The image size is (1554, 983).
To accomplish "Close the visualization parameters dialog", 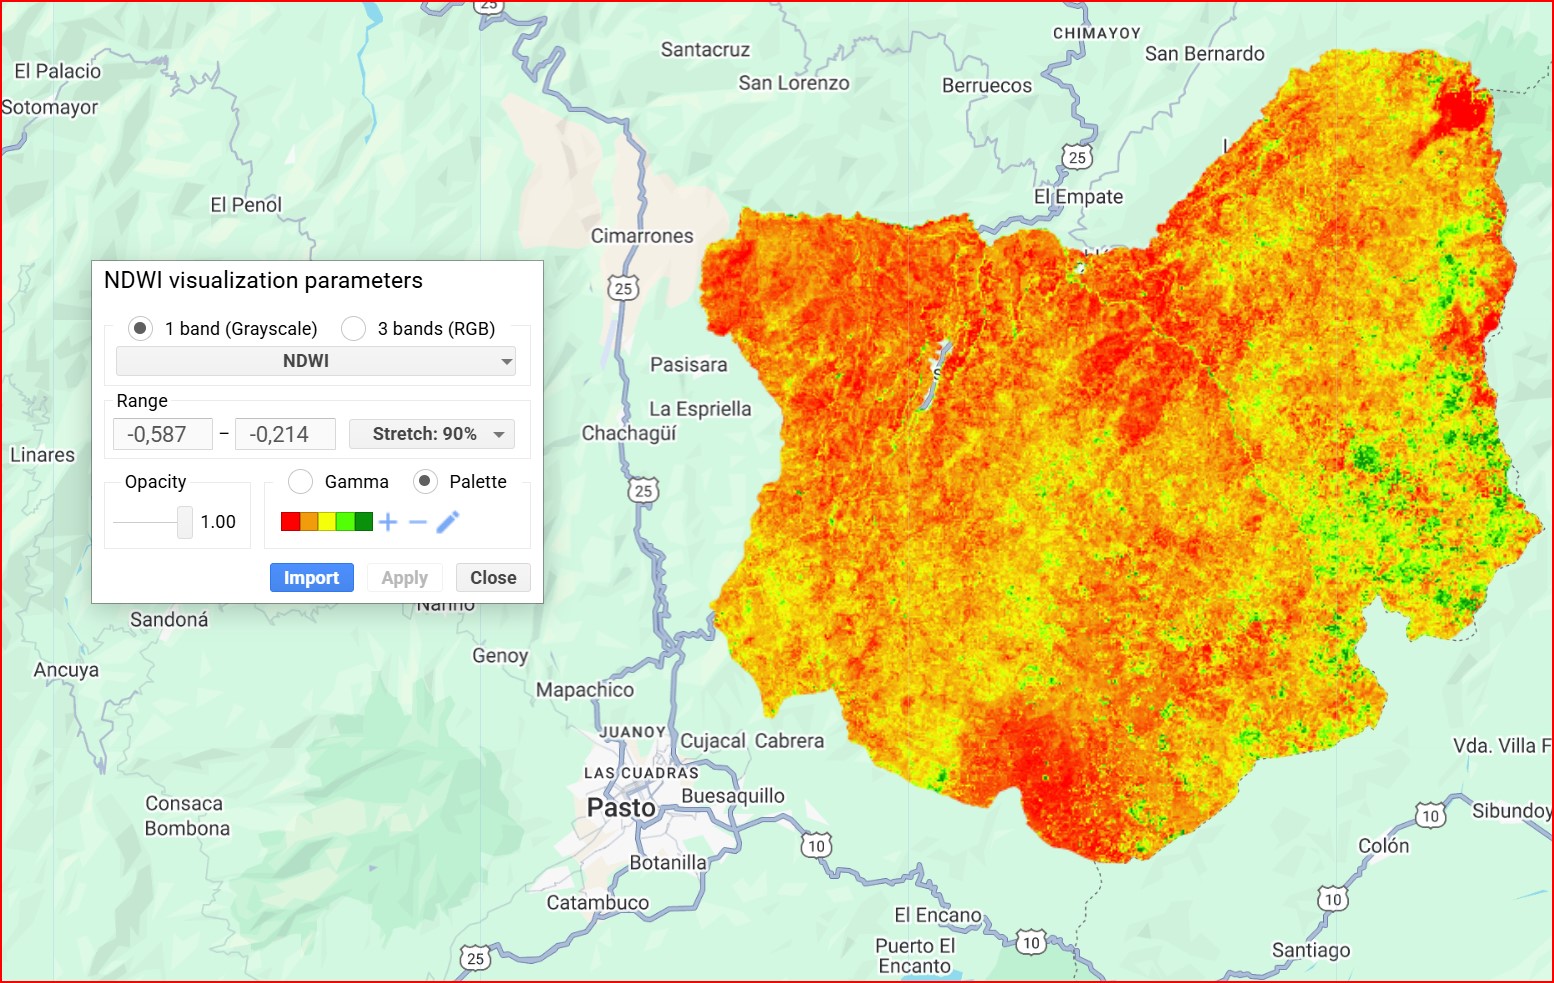I will pyautogui.click(x=493, y=578).
